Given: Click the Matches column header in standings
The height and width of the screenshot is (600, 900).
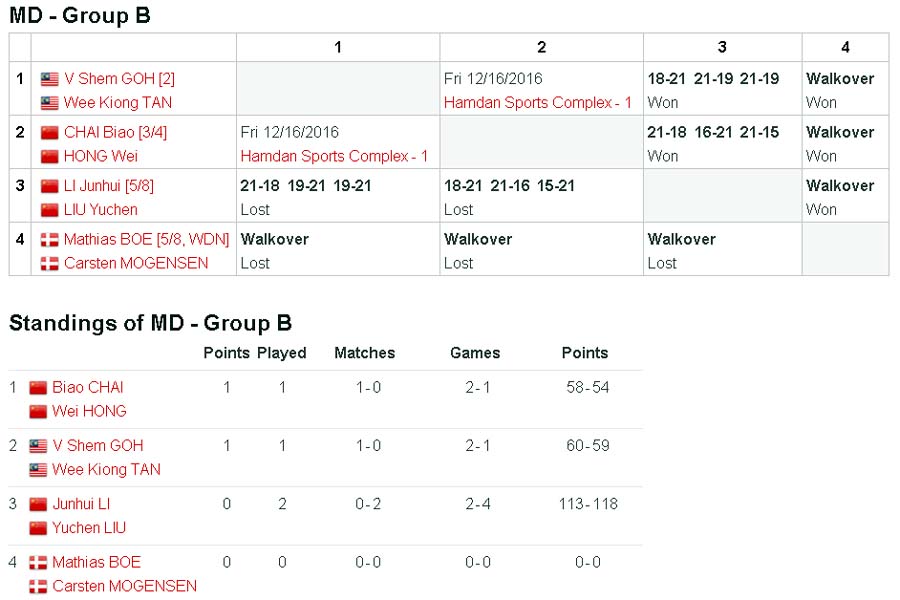Looking at the screenshot, I should pyautogui.click(x=364, y=353).
